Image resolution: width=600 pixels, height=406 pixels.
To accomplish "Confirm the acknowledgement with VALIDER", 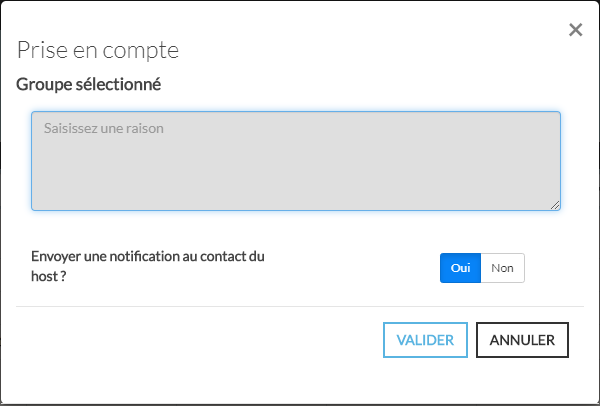I will 425,340.
